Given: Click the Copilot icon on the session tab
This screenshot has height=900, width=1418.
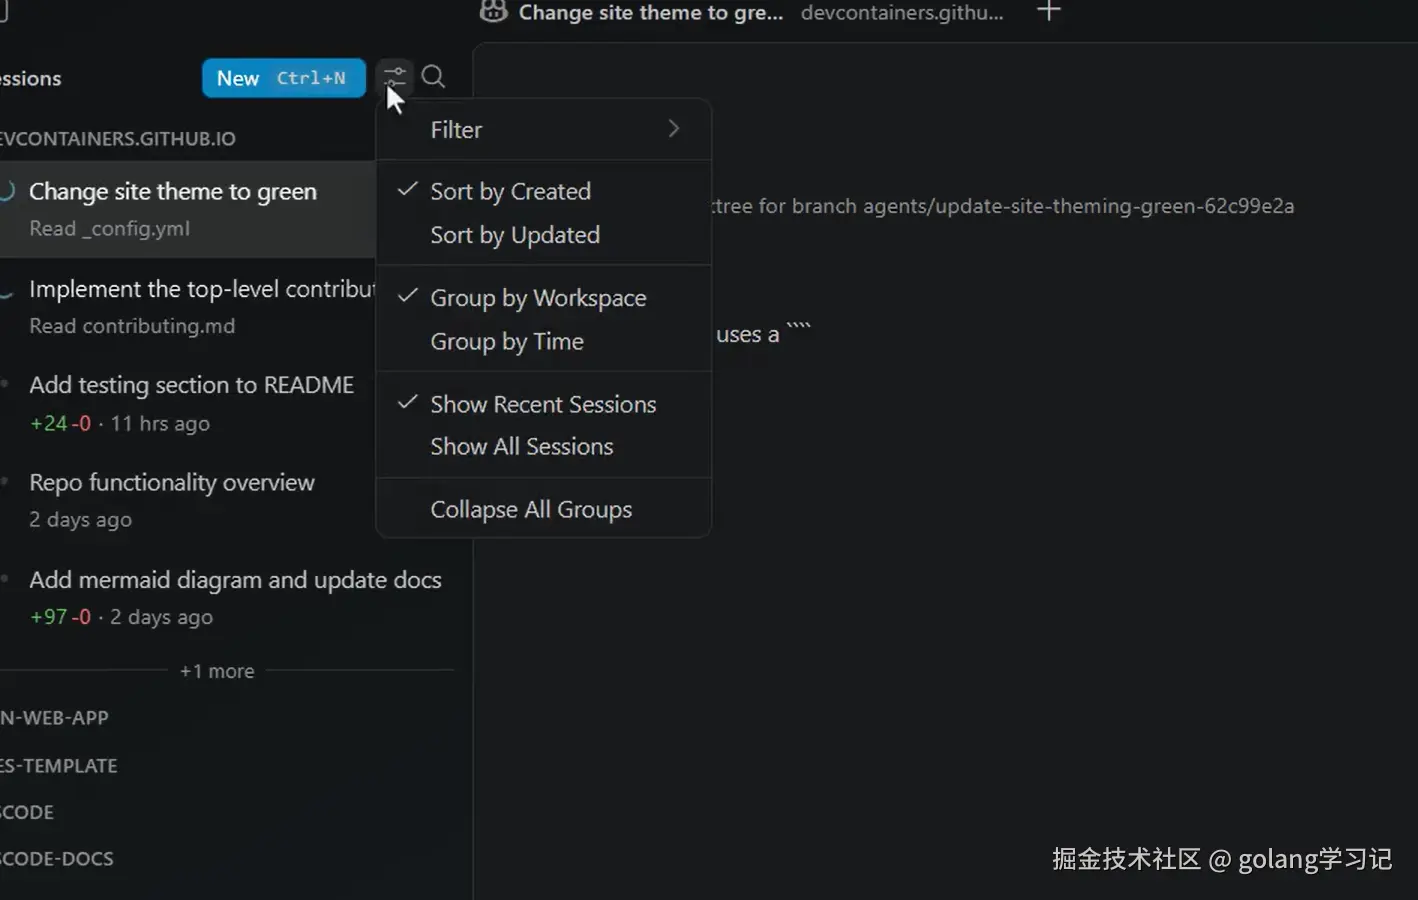Looking at the screenshot, I should pyautogui.click(x=493, y=12).
